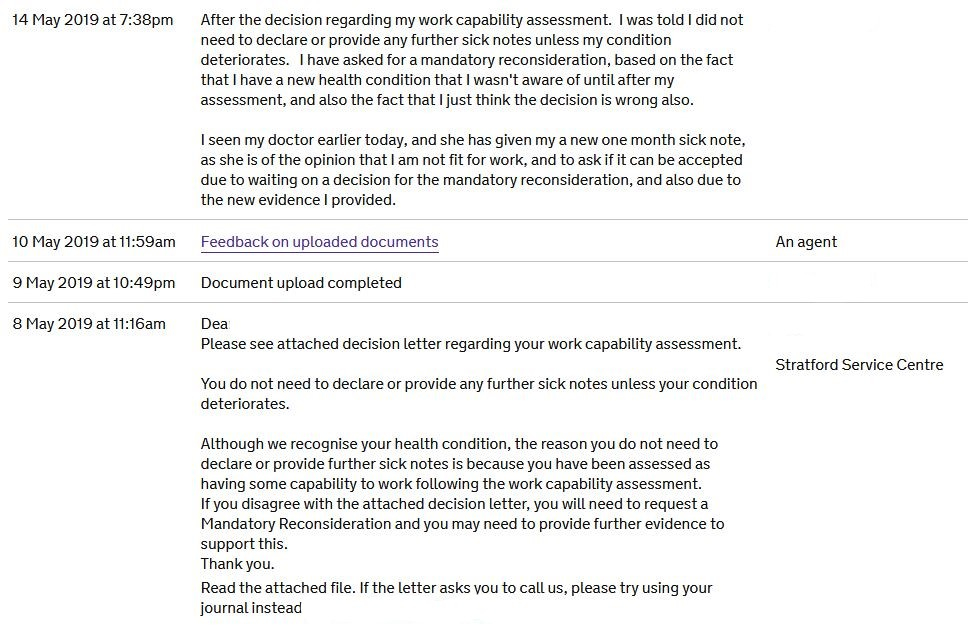Click the line starting You do not need to declare
Screen dimensions: 977x635
pyautogui.click(x=478, y=384)
